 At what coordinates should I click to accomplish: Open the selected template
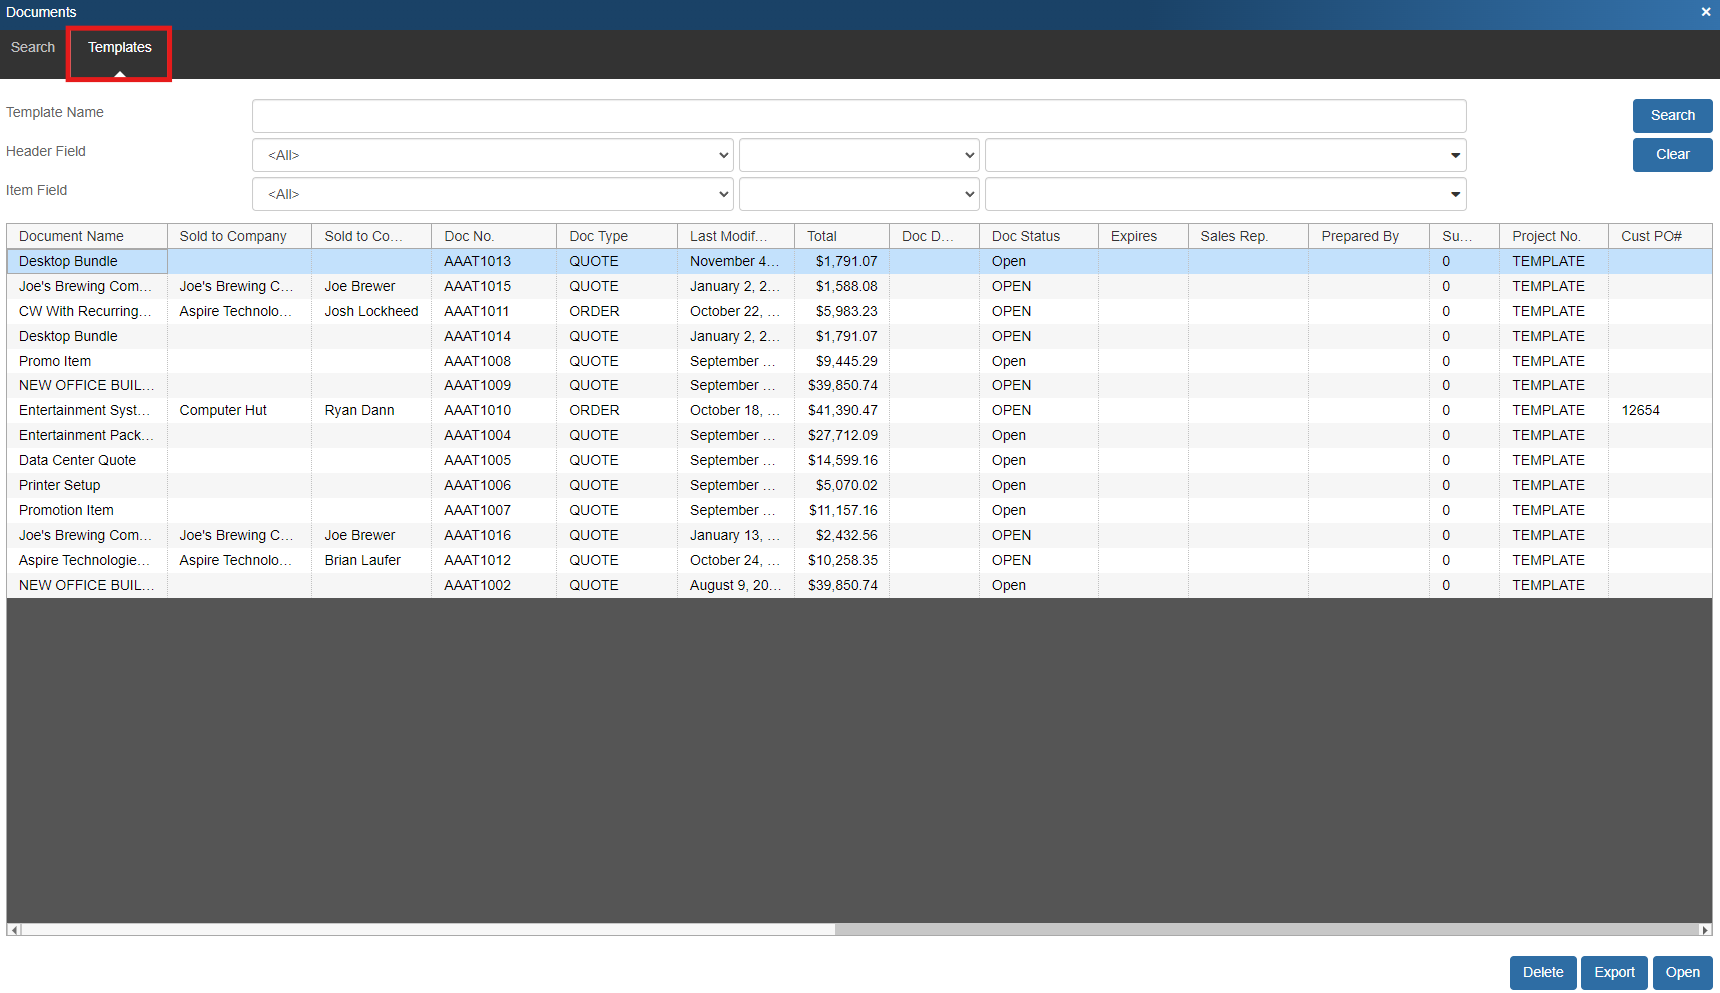coord(1682,972)
